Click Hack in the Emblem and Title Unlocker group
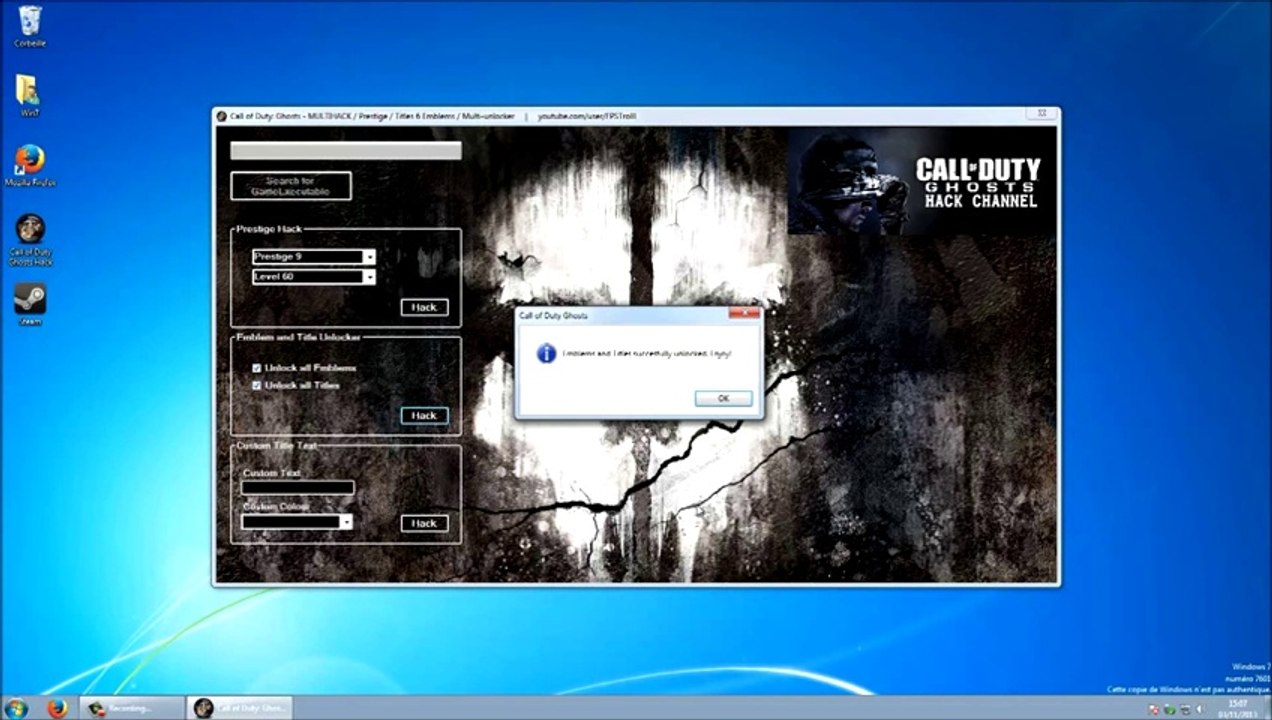1272x720 pixels. point(424,415)
